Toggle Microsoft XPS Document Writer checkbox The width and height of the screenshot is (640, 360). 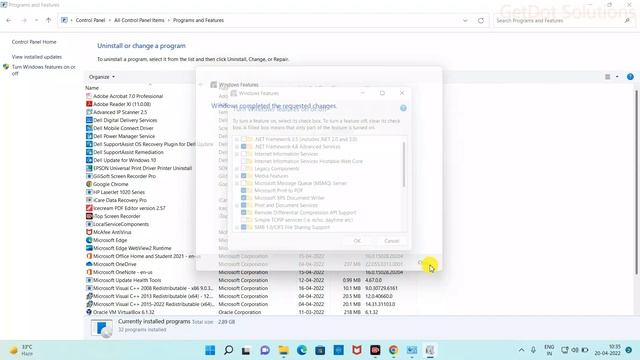pos(244,198)
